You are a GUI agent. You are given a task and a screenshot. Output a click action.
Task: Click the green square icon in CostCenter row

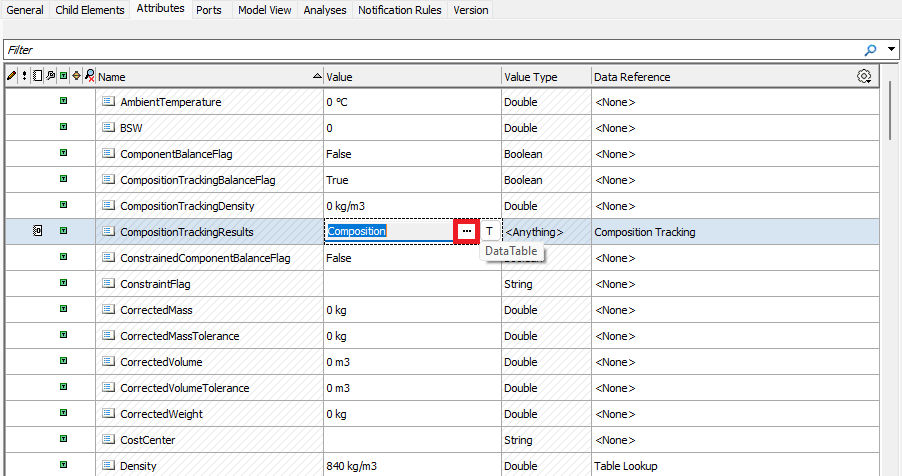[x=63, y=439]
